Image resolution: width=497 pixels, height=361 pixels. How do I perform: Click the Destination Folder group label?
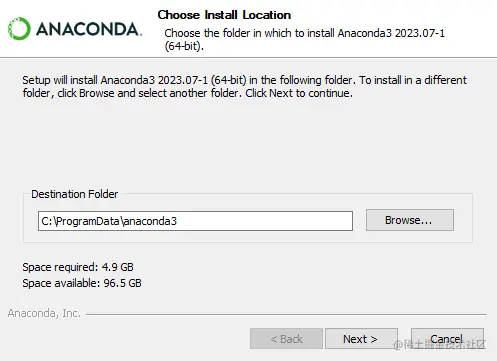tap(75, 194)
